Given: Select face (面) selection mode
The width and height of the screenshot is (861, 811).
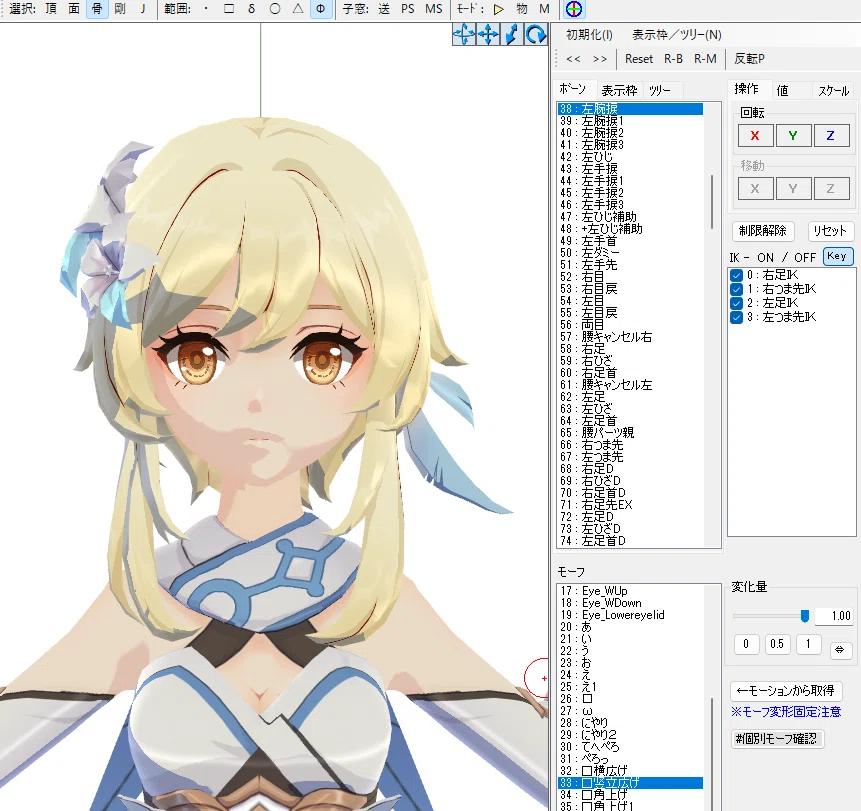Looking at the screenshot, I should (74, 9).
